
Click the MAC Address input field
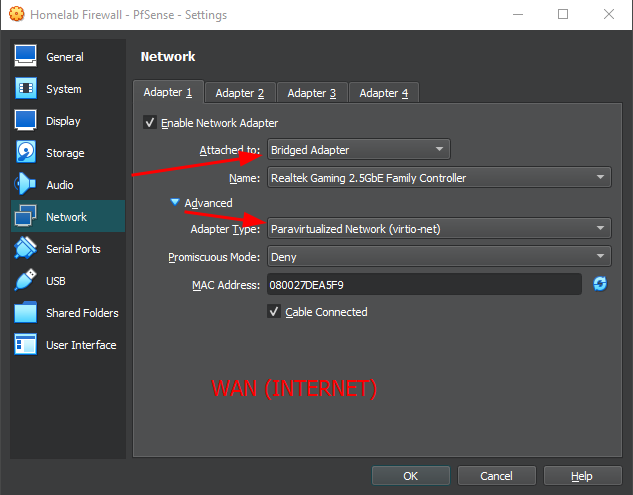pyautogui.click(x=424, y=284)
